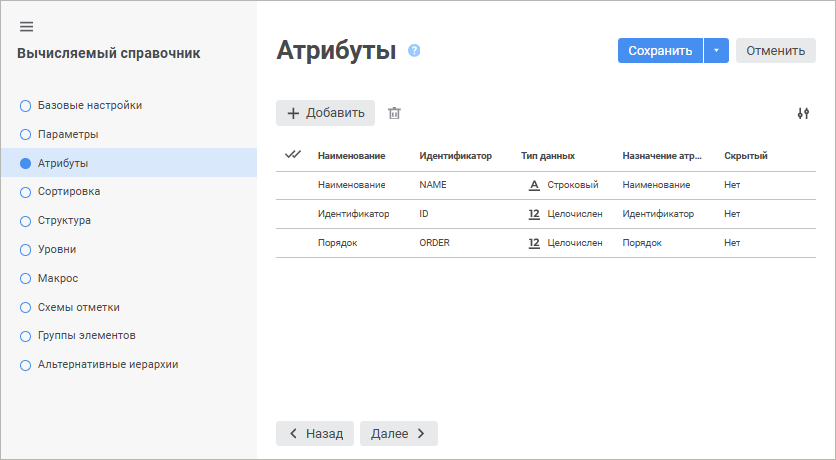Click the integer type icon in ID row
The height and width of the screenshot is (460, 836).
click(x=534, y=214)
